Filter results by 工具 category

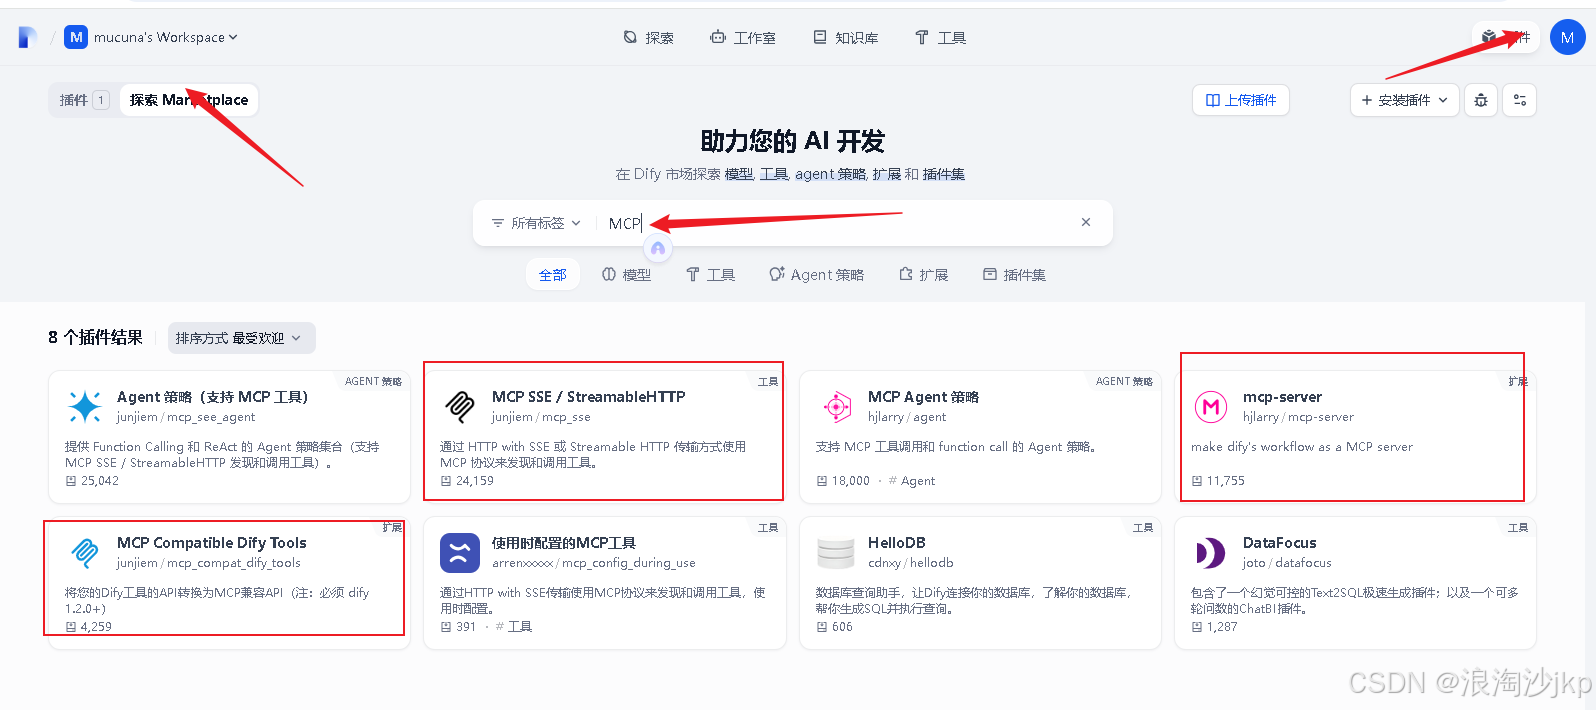click(711, 274)
